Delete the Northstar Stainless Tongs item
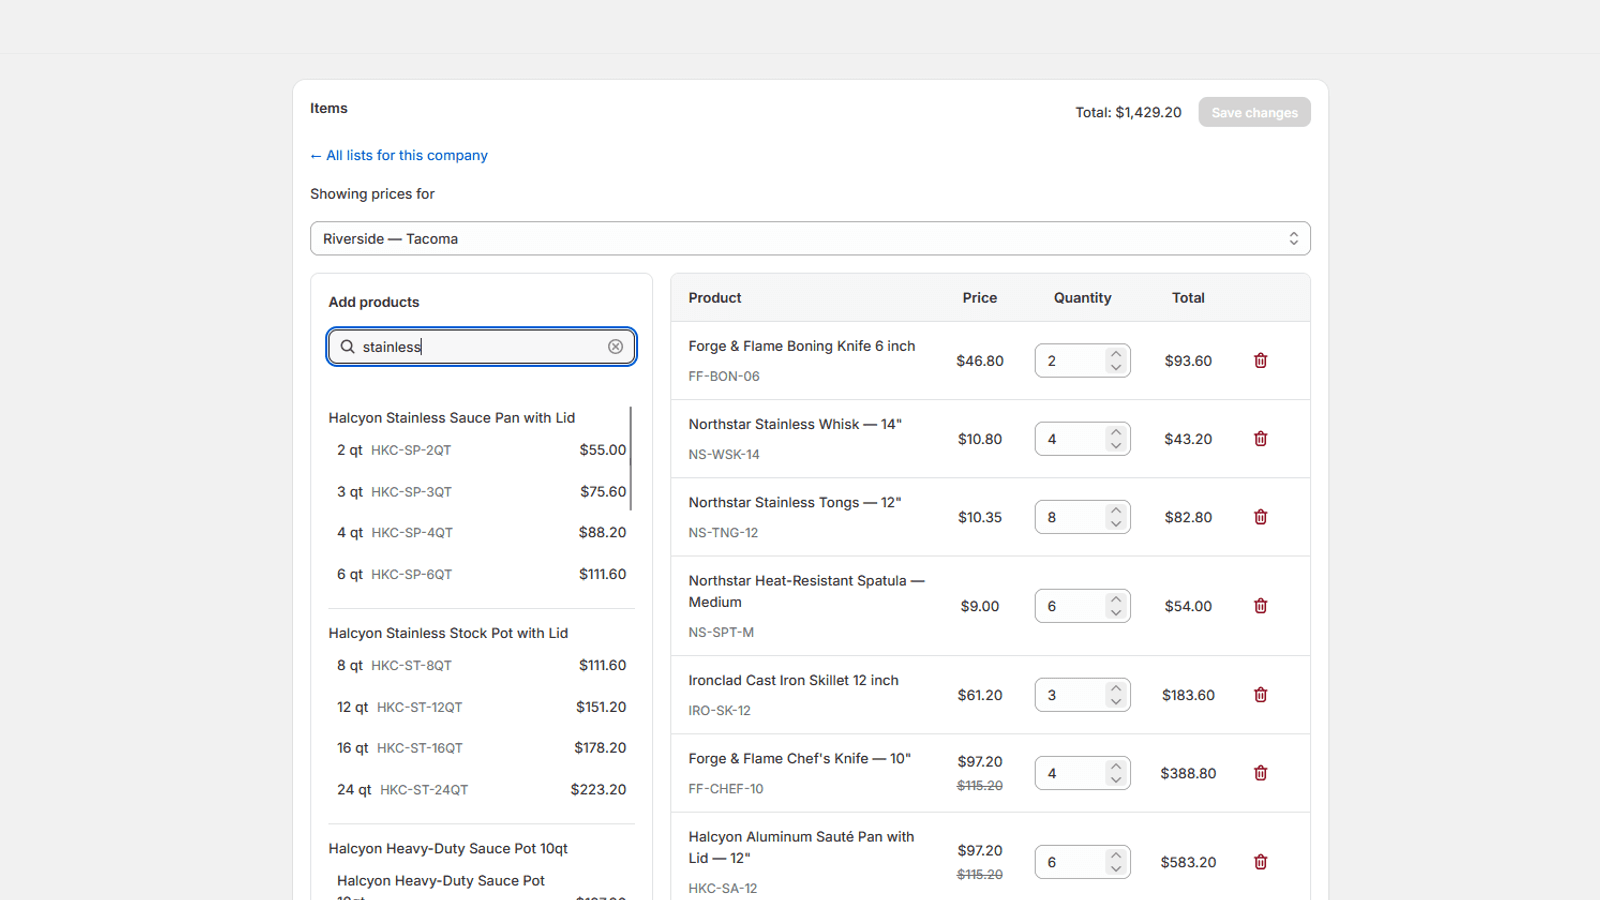The image size is (1600, 900). point(1260,517)
